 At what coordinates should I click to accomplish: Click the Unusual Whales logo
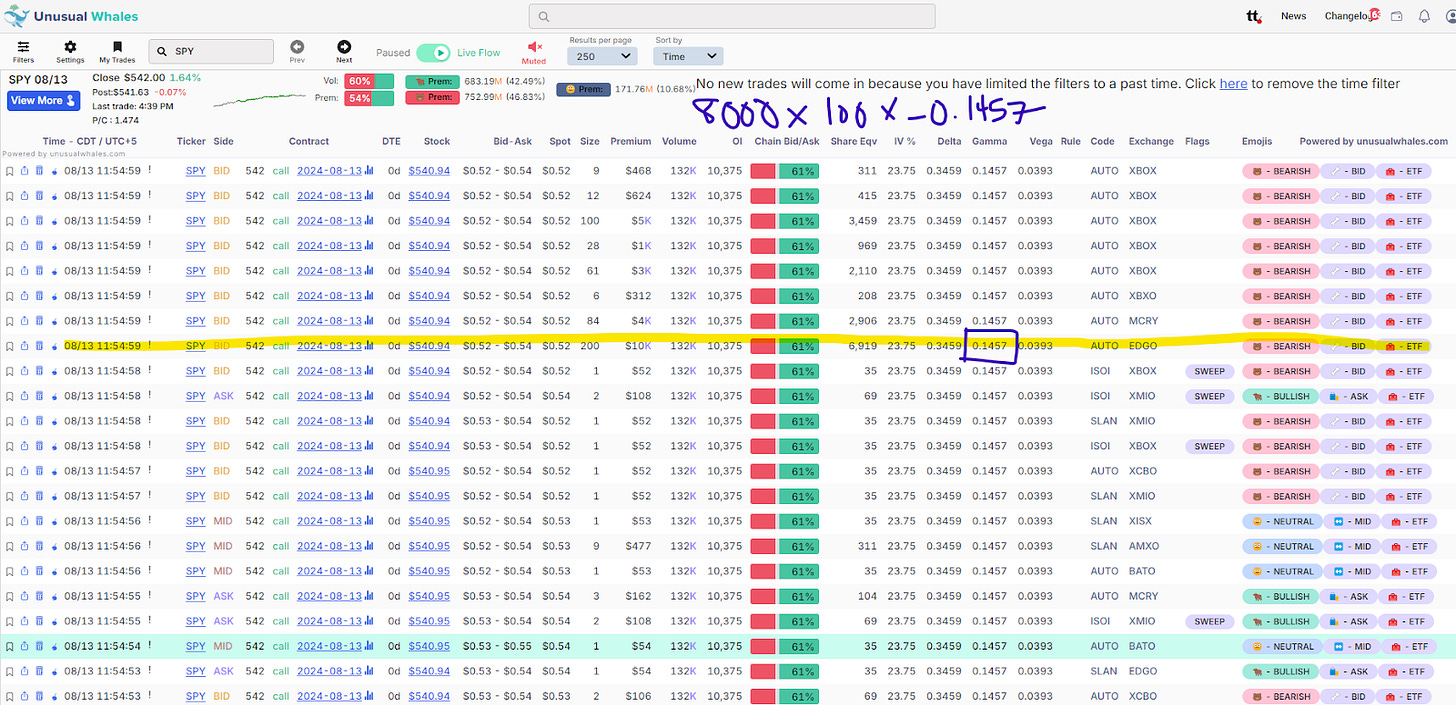click(x=70, y=16)
